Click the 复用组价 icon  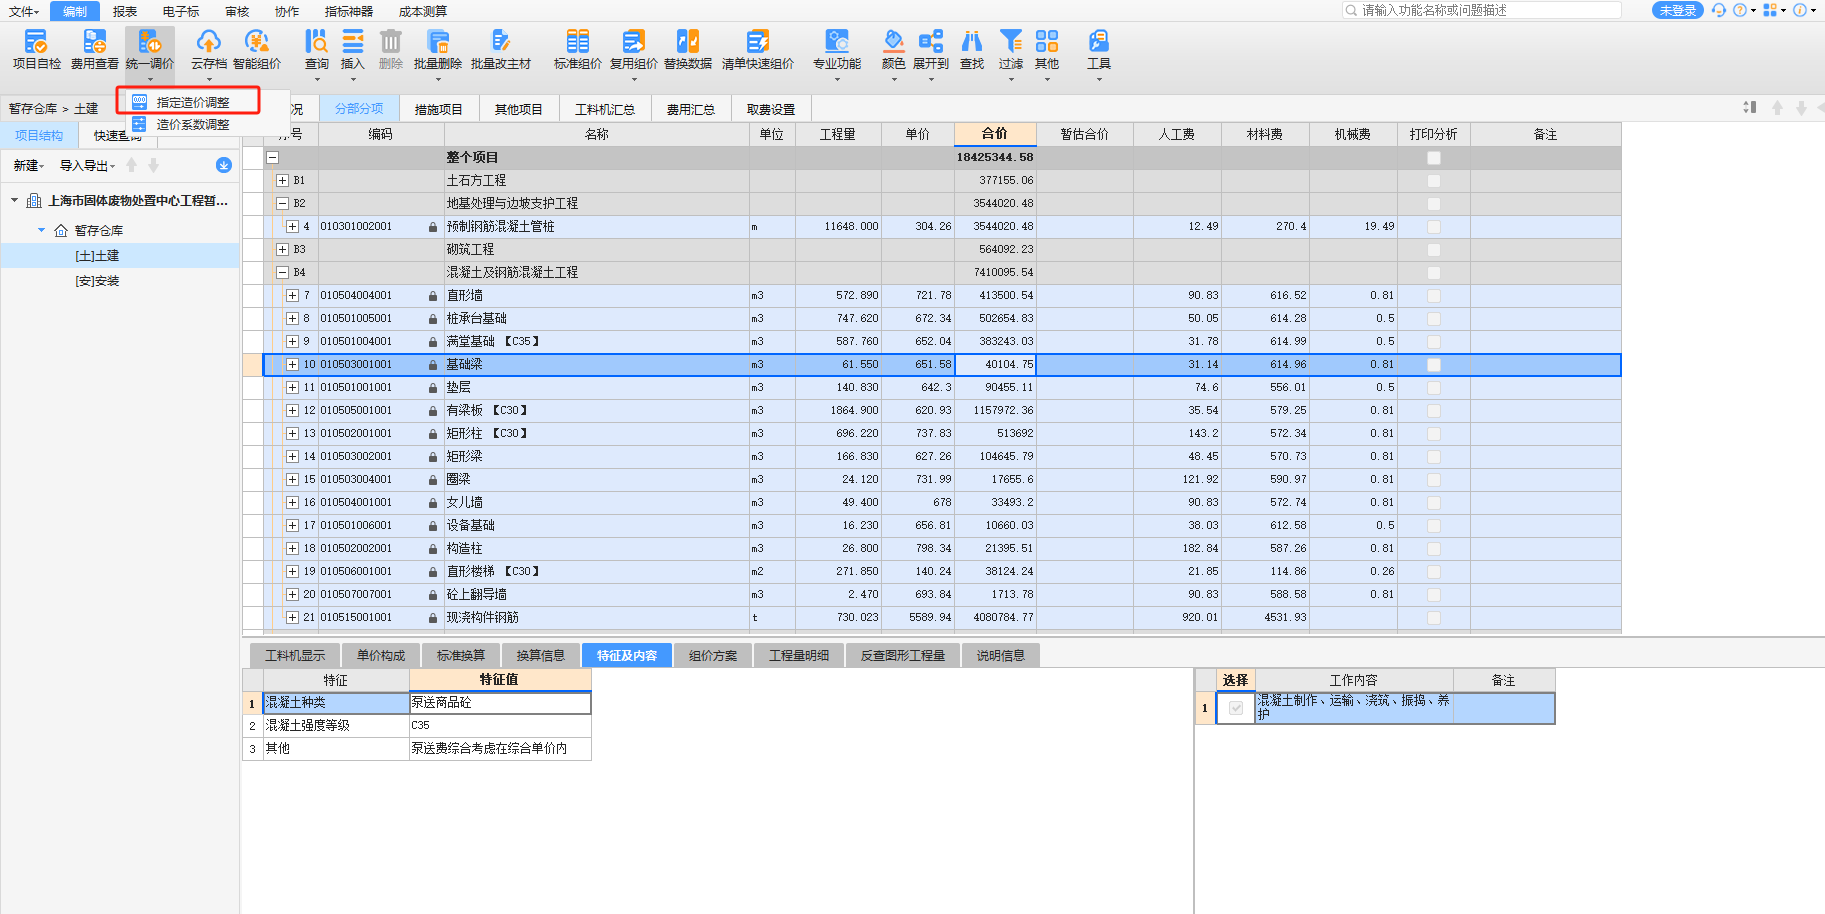[634, 41]
